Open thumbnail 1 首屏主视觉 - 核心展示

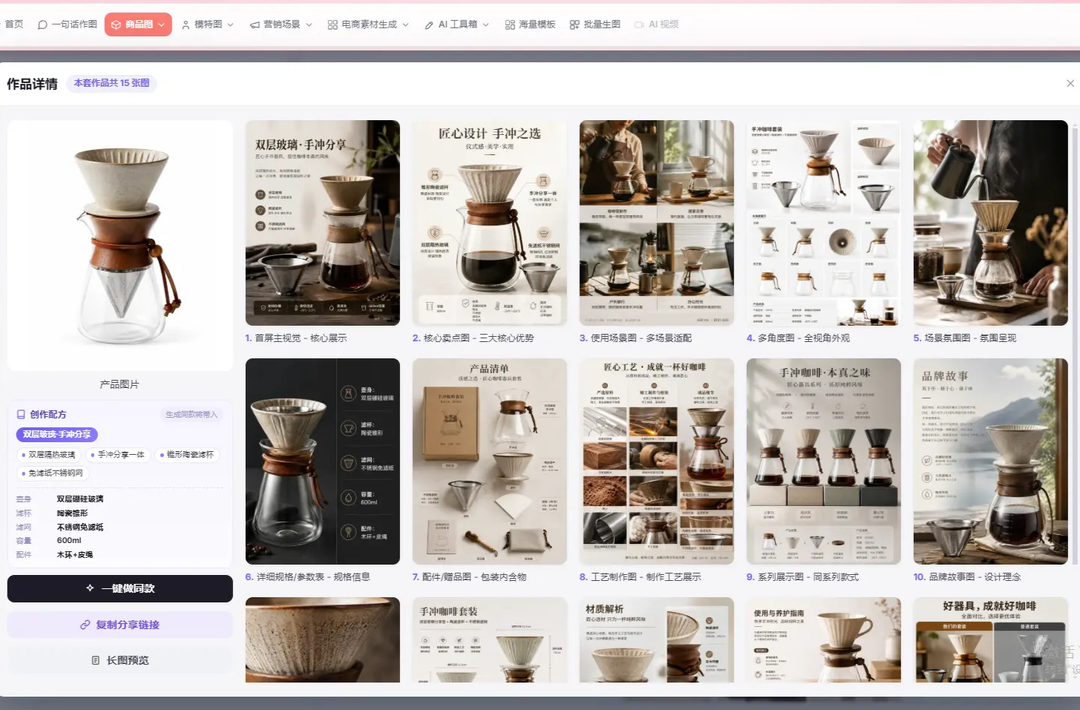pos(322,222)
